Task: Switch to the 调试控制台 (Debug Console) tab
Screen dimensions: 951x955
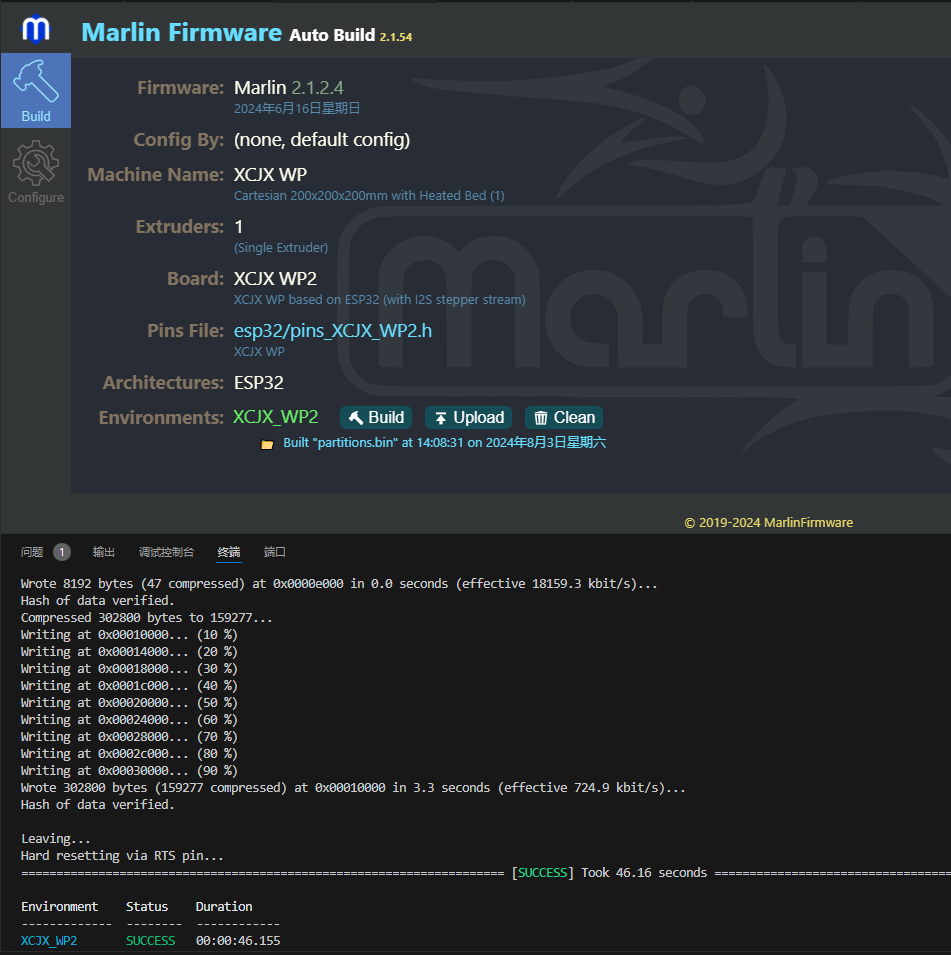Action: 166,552
